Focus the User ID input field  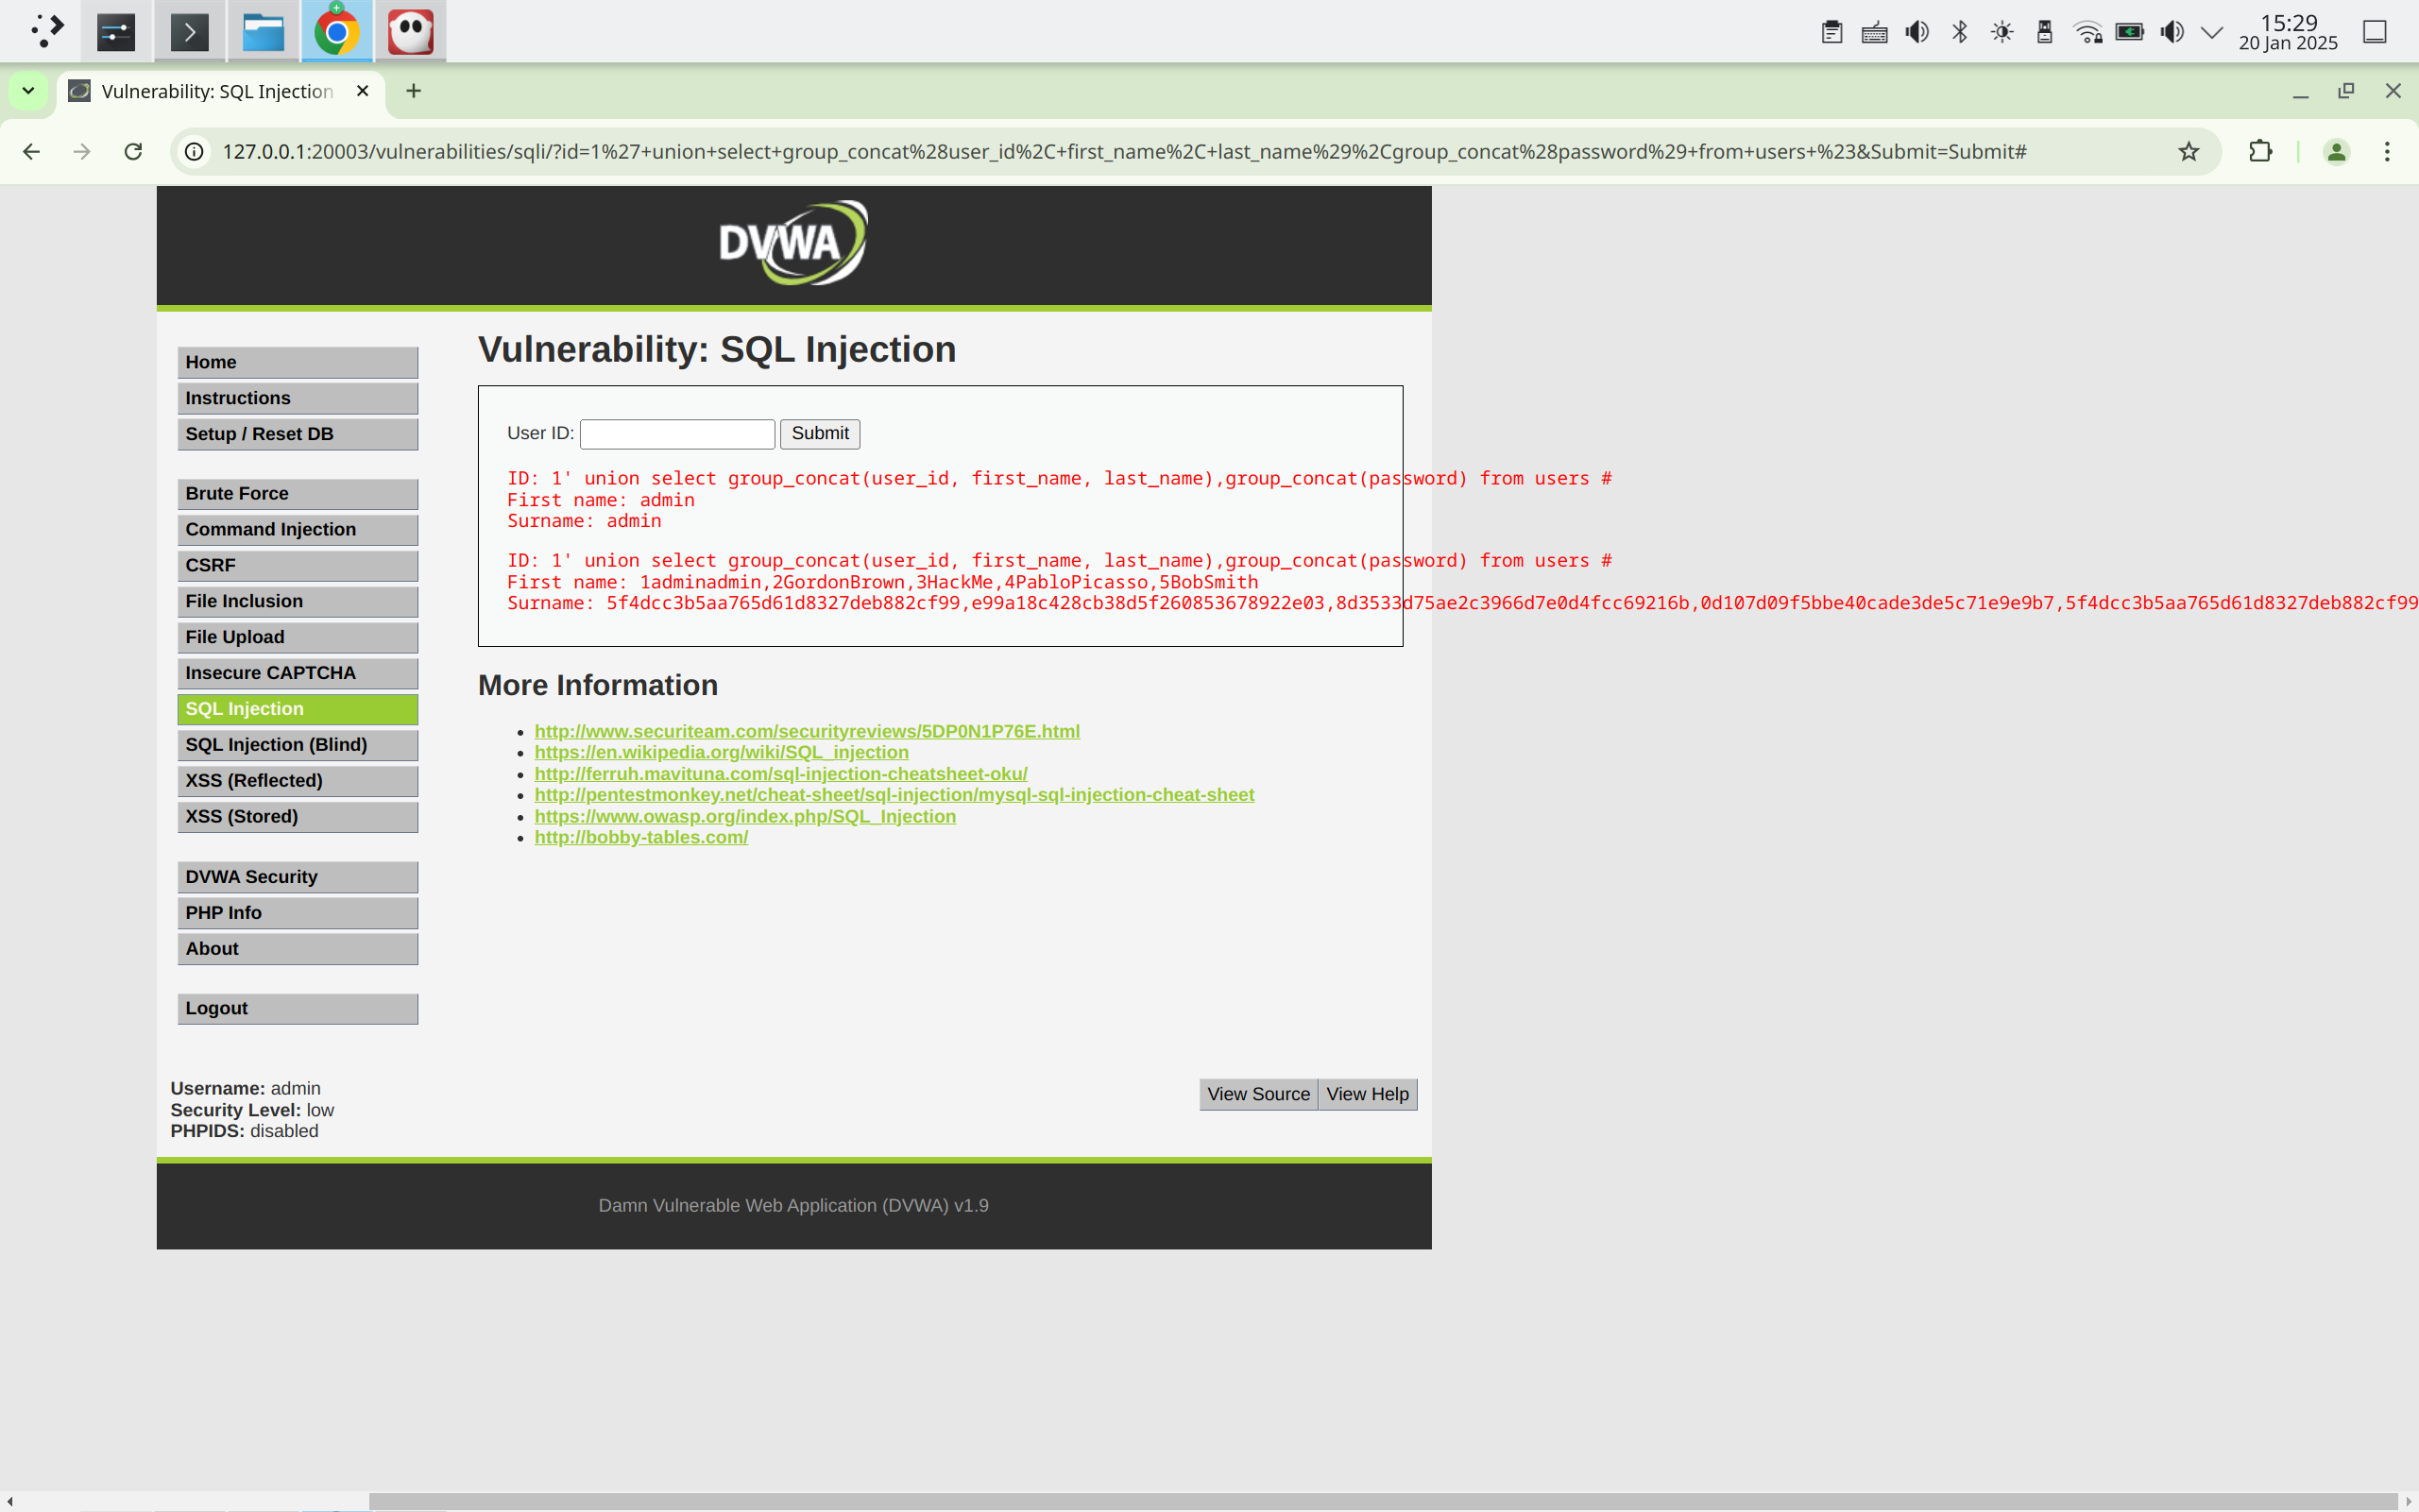point(677,433)
